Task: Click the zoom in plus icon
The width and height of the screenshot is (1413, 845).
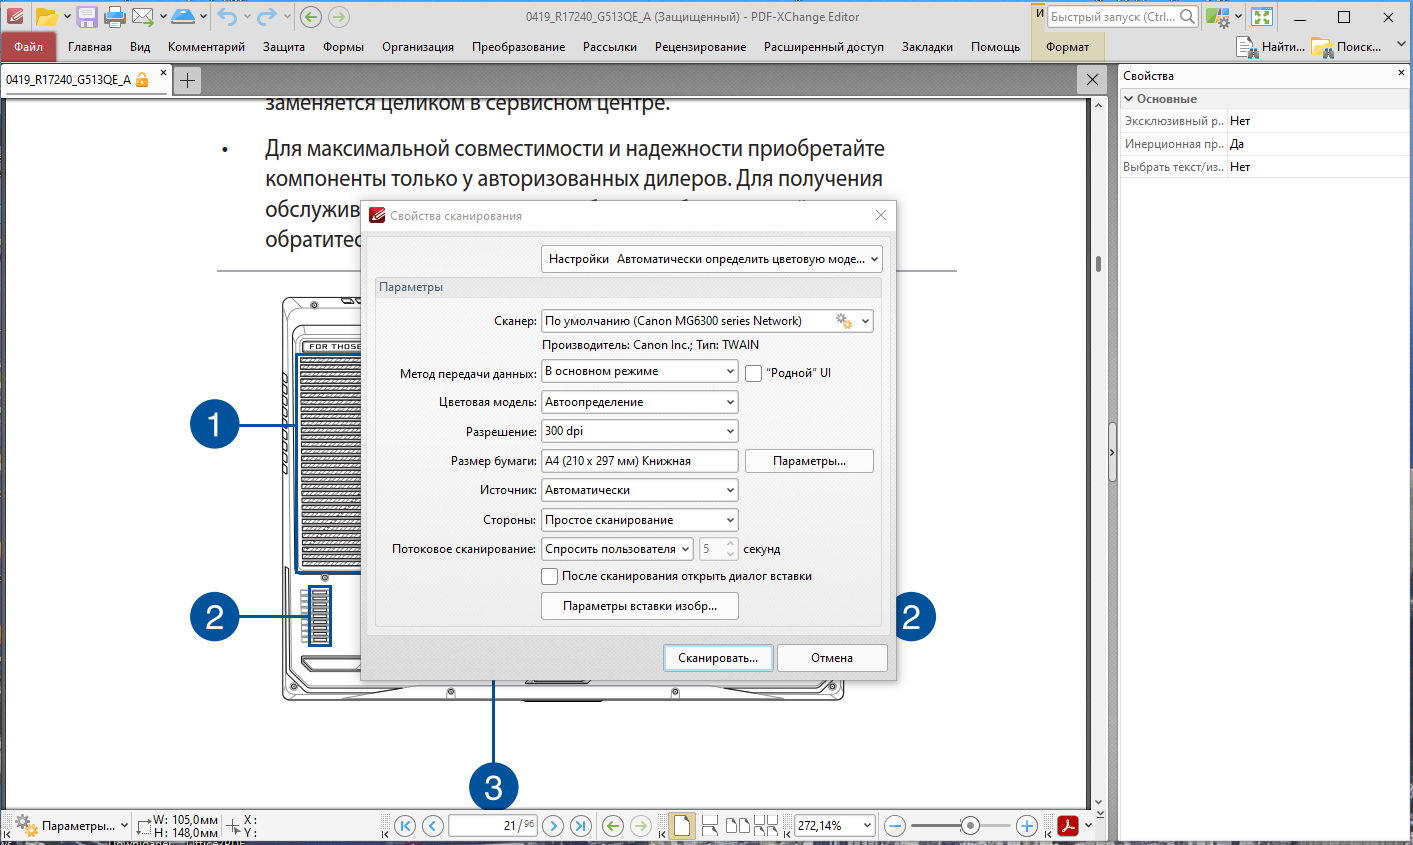Action: pyautogui.click(x=1026, y=826)
